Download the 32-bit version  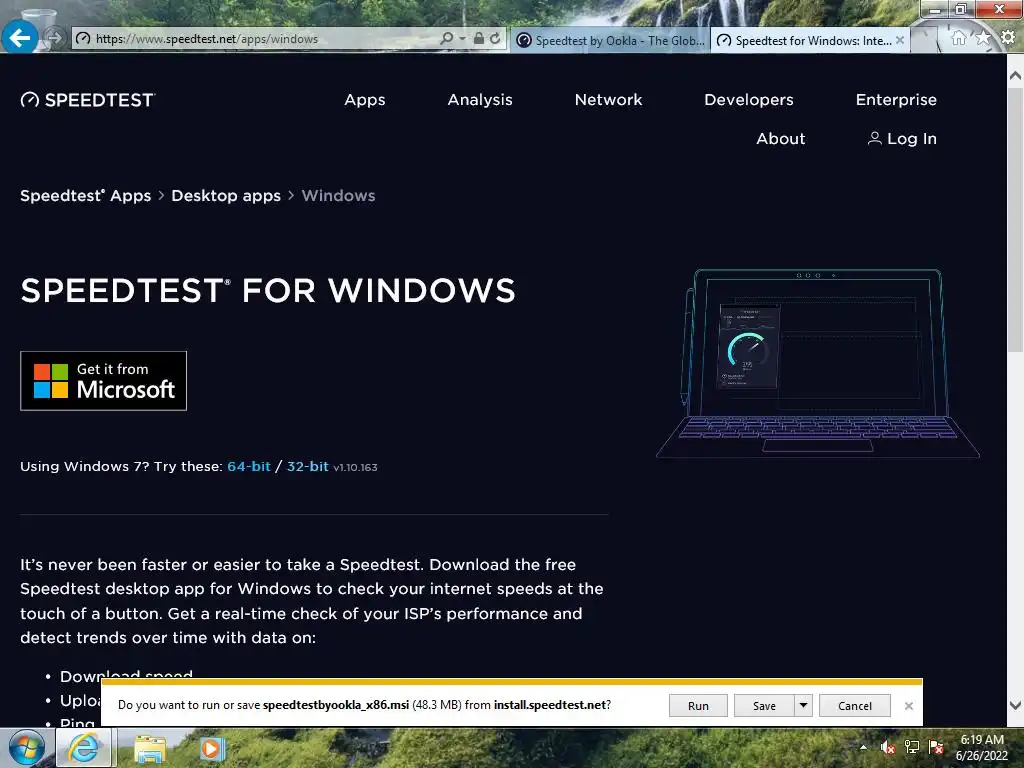[x=308, y=466]
